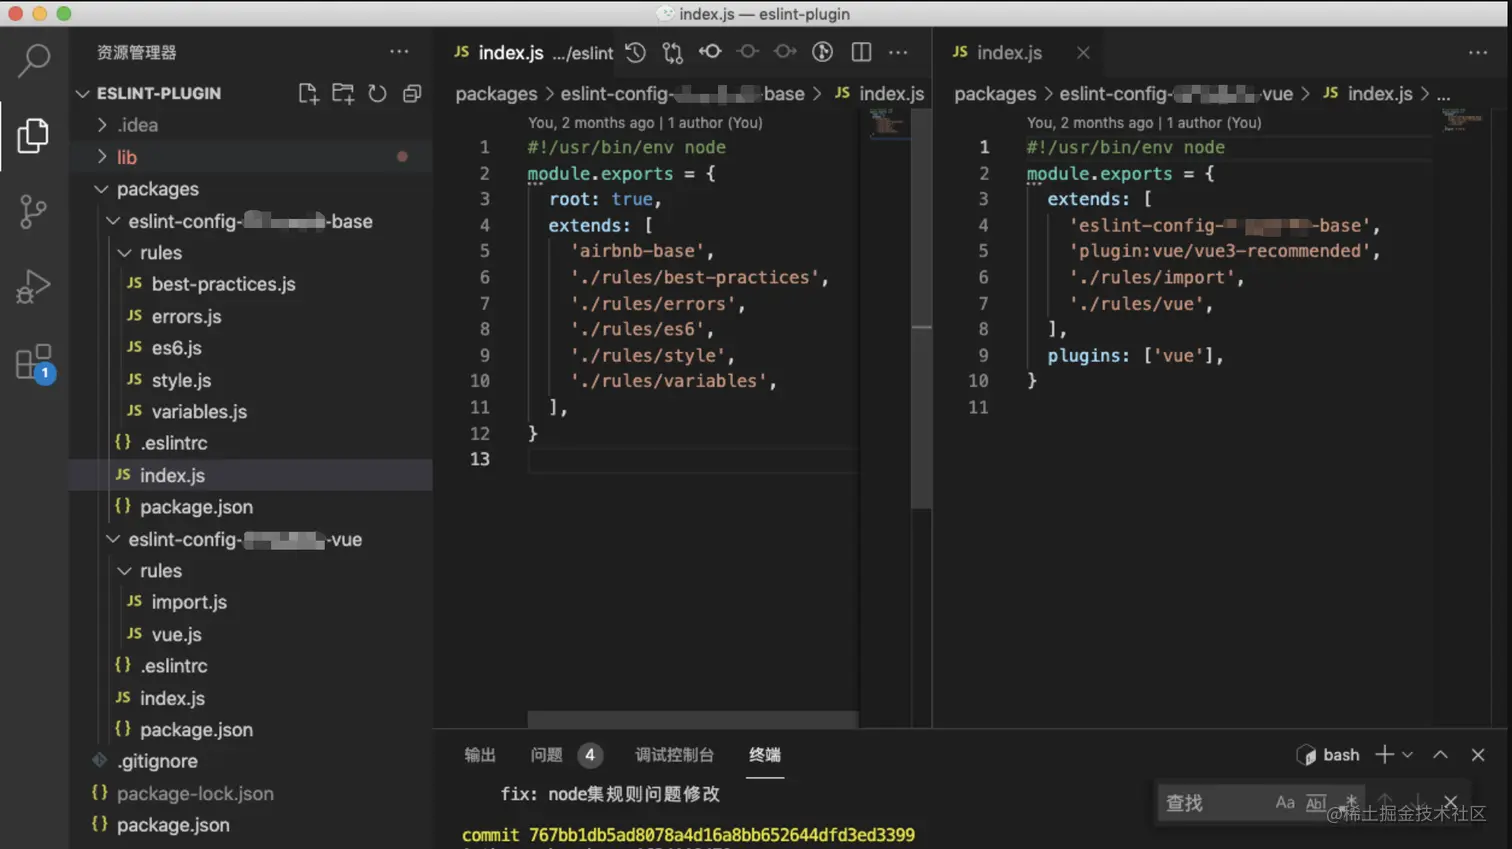Expand the lib folder
This screenshot has width=1512, height=849.
[101, 157]
